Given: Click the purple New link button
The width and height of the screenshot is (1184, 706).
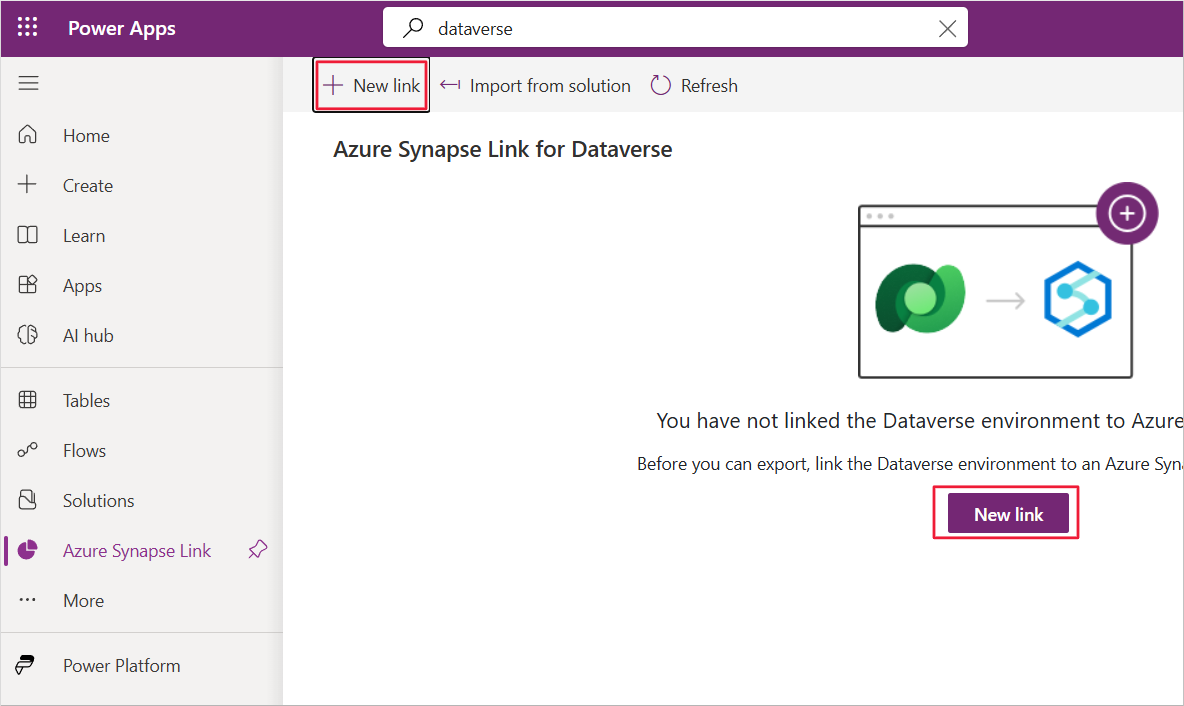Looking at the screenshot, I should (1008, 513).
